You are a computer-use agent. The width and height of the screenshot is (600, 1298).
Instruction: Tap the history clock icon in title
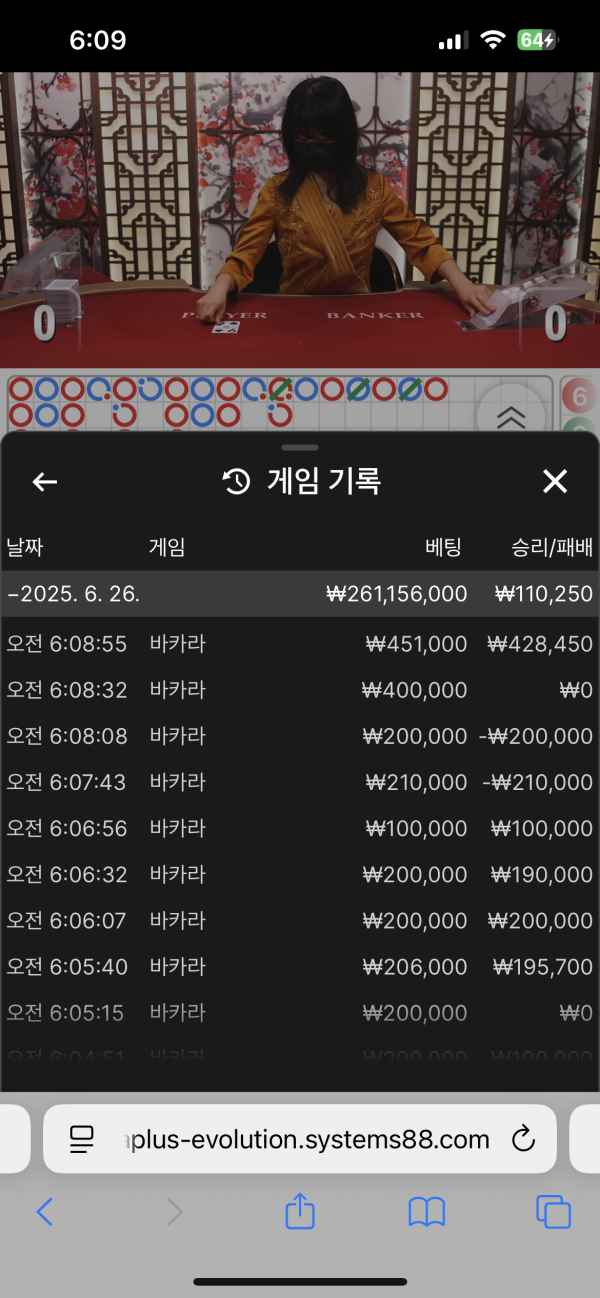pyautogui.click(x=236, y=482)
